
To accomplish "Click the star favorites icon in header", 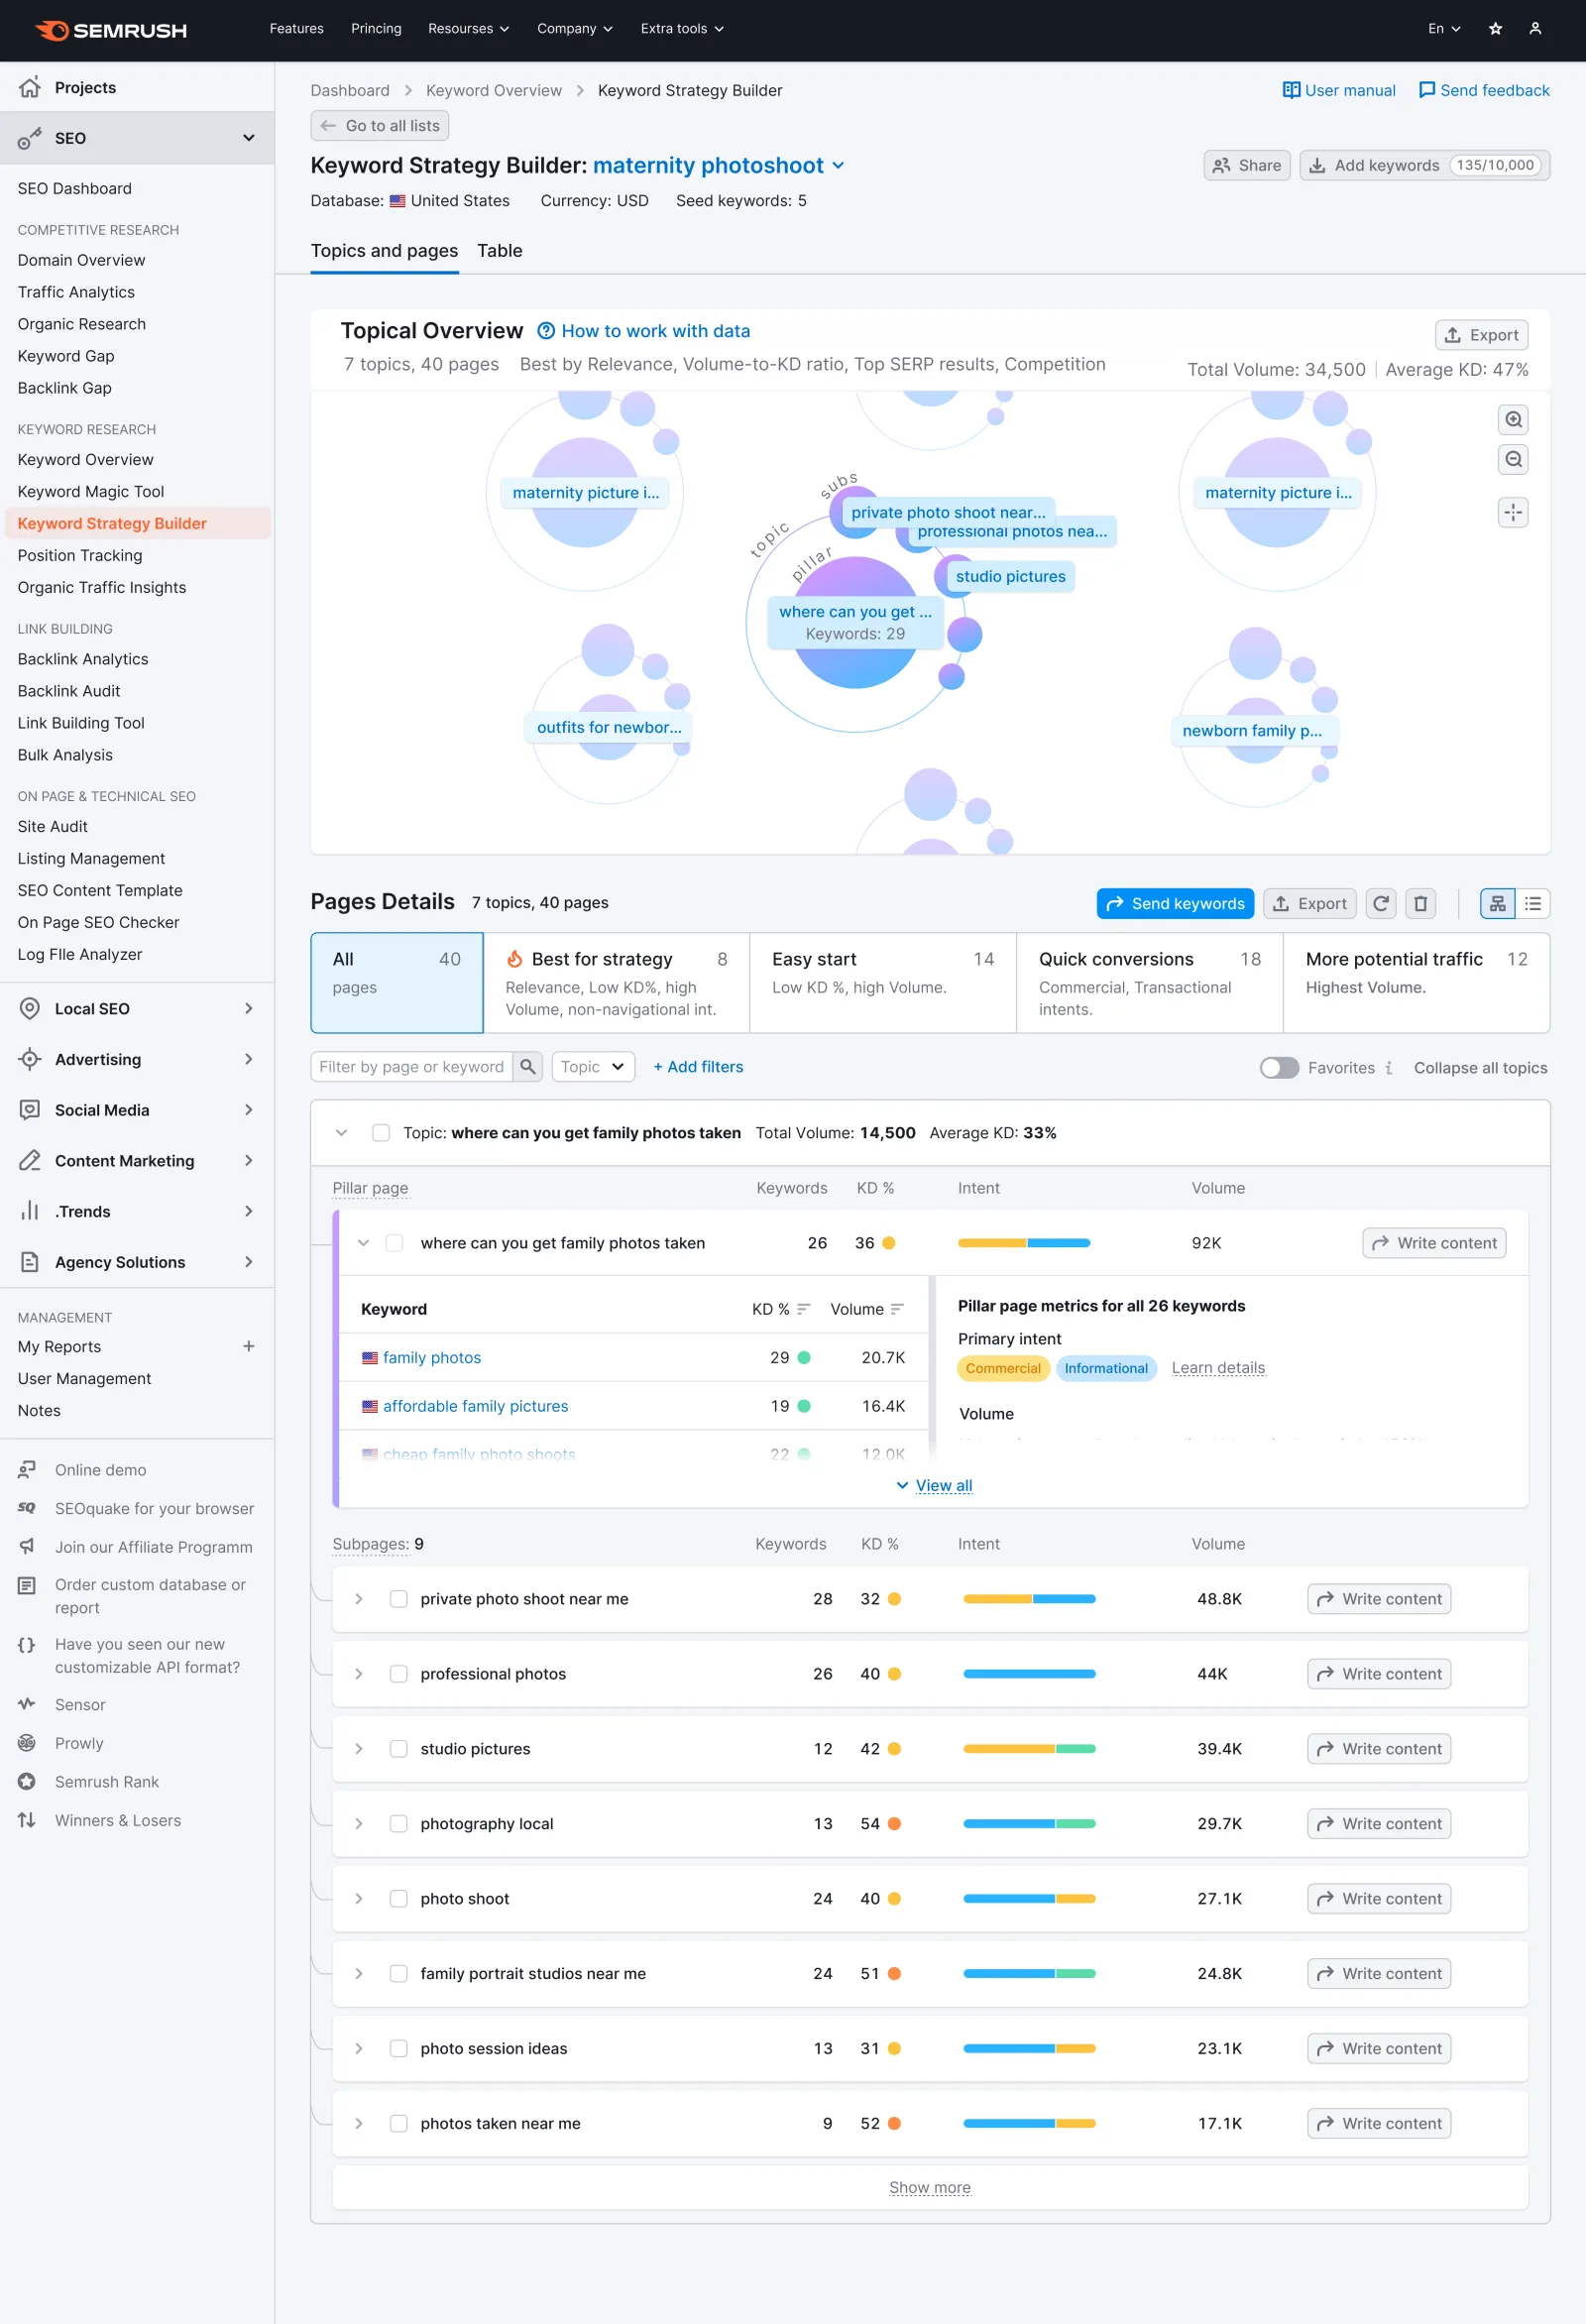I will 1495,29.
